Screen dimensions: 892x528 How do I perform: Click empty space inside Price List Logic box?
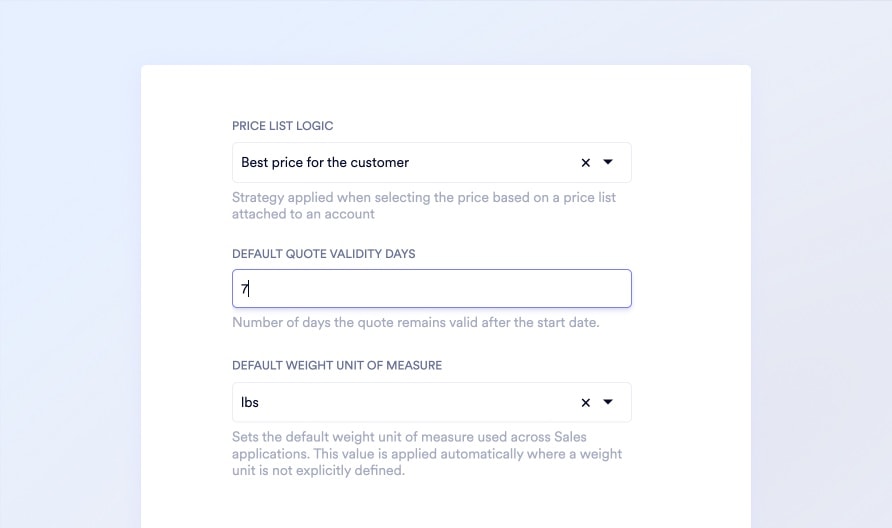[x=480, y=162]
